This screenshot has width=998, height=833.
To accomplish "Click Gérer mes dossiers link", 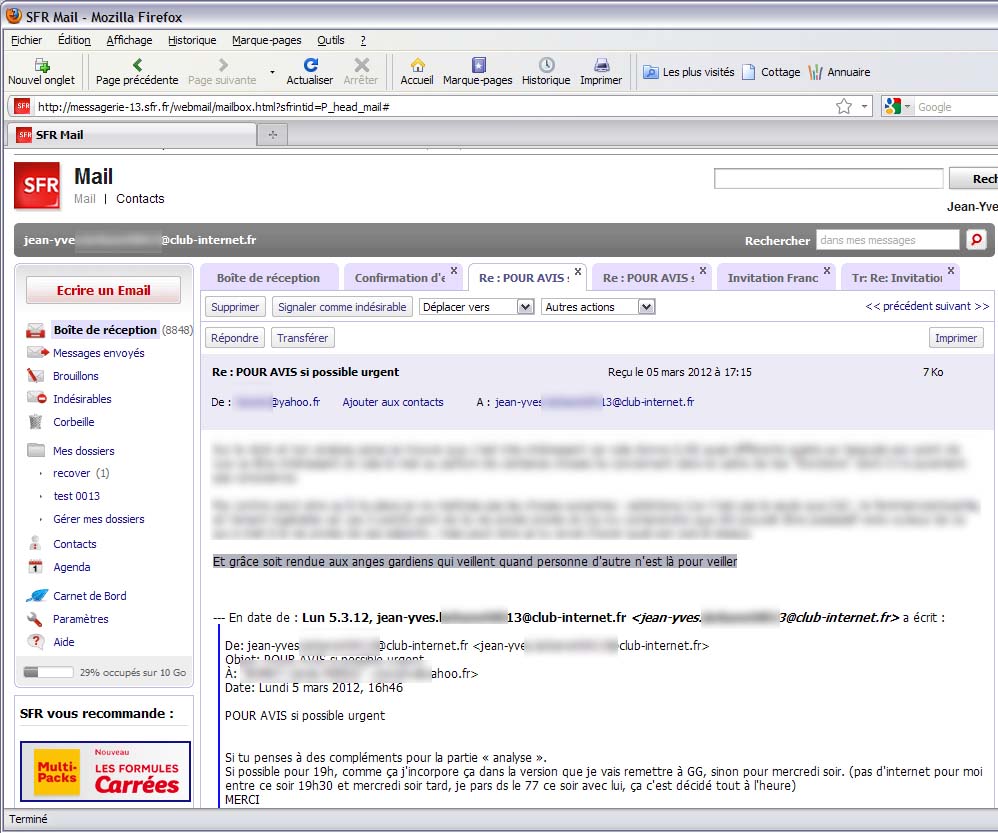I will [x=99, y=519].
